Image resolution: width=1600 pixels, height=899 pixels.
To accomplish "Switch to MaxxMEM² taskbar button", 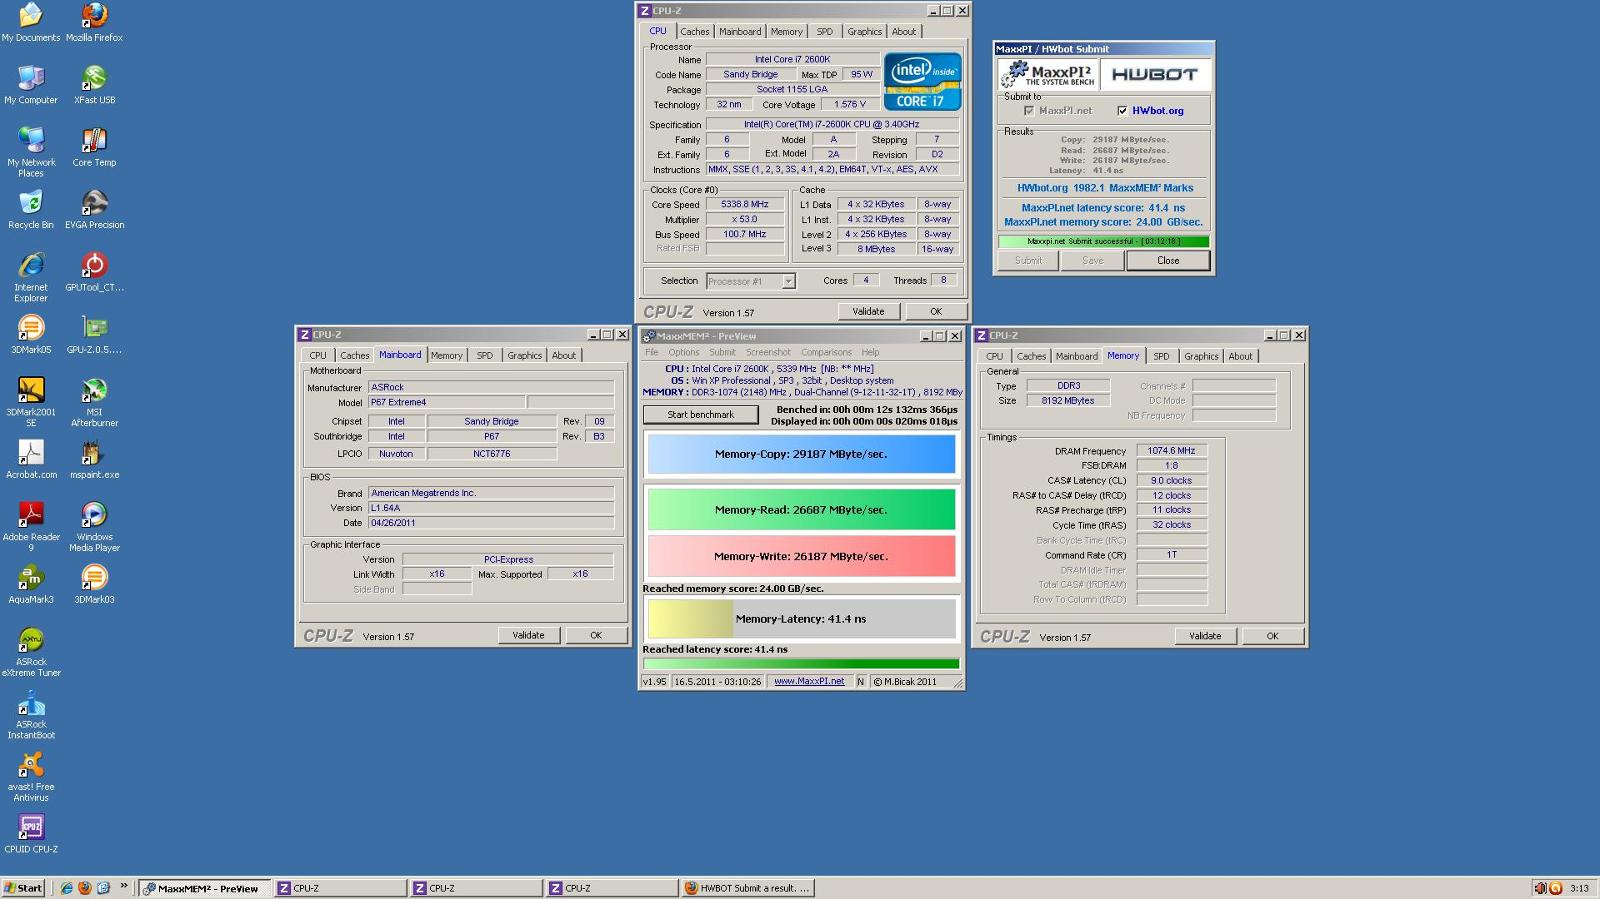I will tap(204, 888).
